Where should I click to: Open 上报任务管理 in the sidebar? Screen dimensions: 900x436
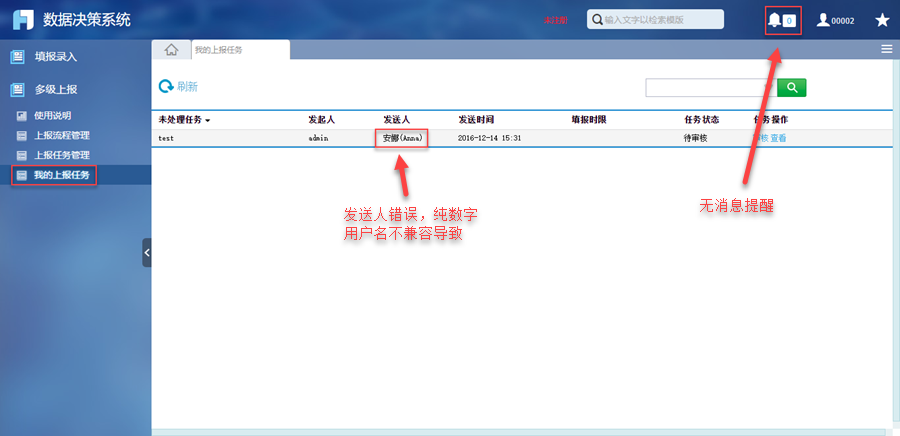coord(61,155)
